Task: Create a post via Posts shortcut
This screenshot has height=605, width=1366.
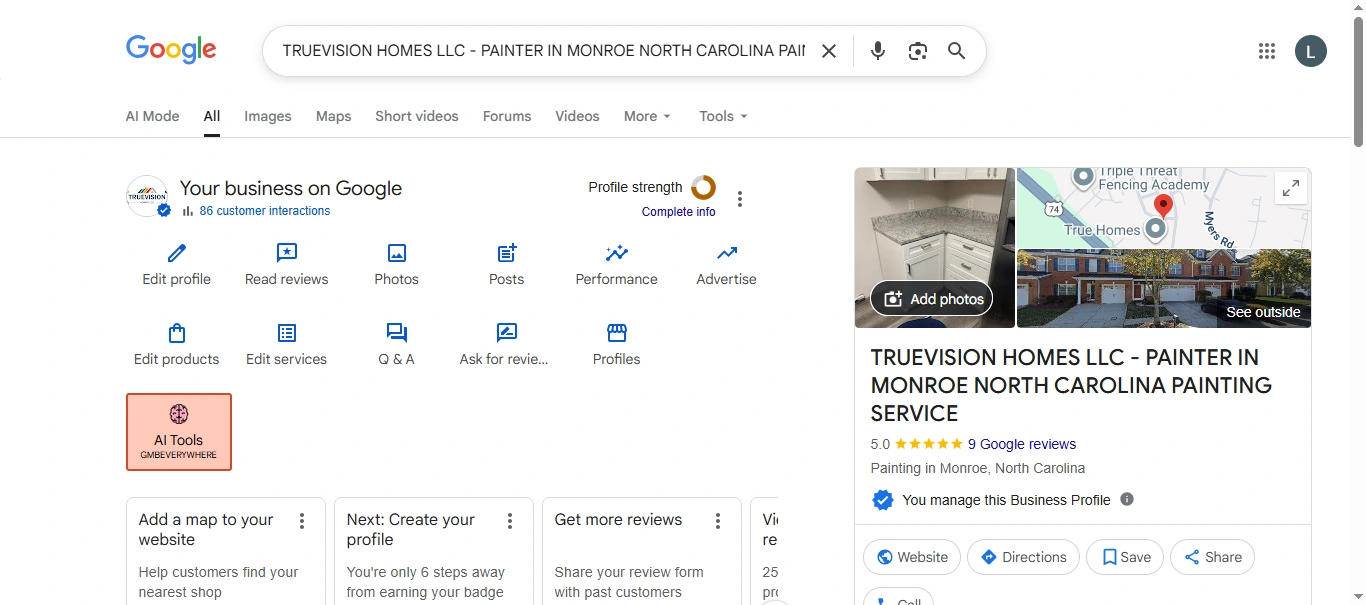Action: 507,265
